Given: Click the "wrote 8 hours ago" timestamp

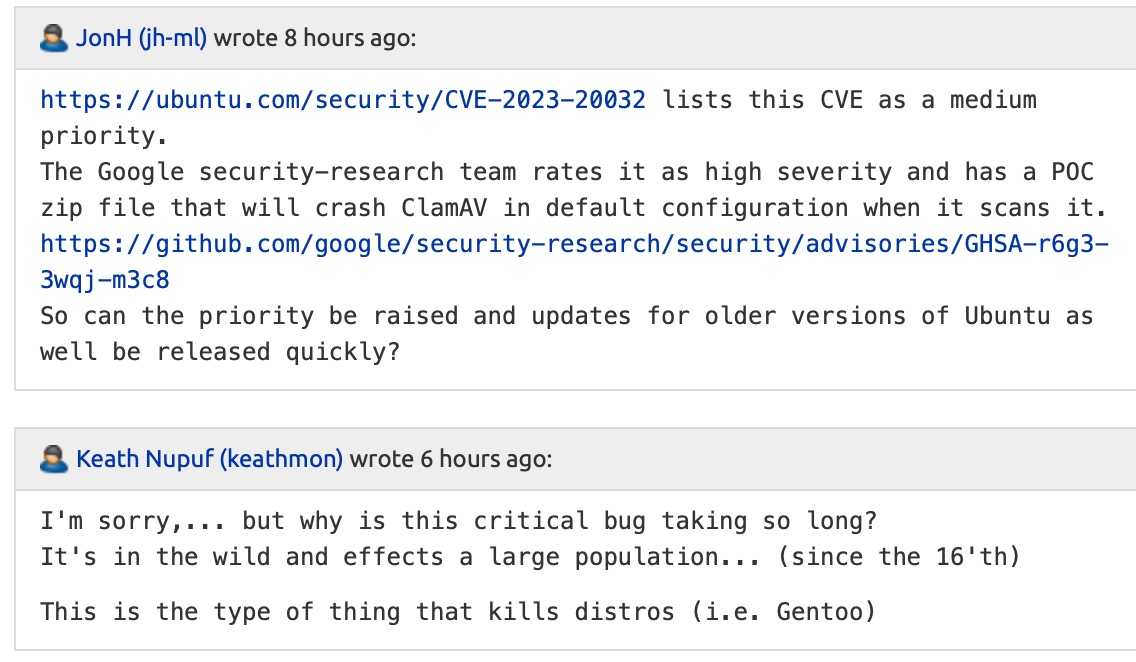Looking at the screenshot, I should (x=315, y=39).
